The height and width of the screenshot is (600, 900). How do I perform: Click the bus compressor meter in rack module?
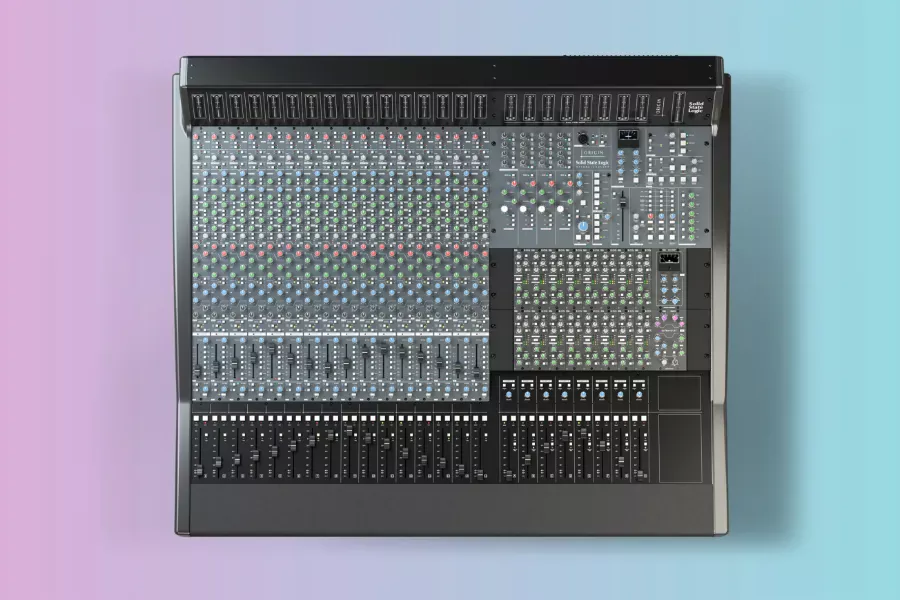click(669, 258)
